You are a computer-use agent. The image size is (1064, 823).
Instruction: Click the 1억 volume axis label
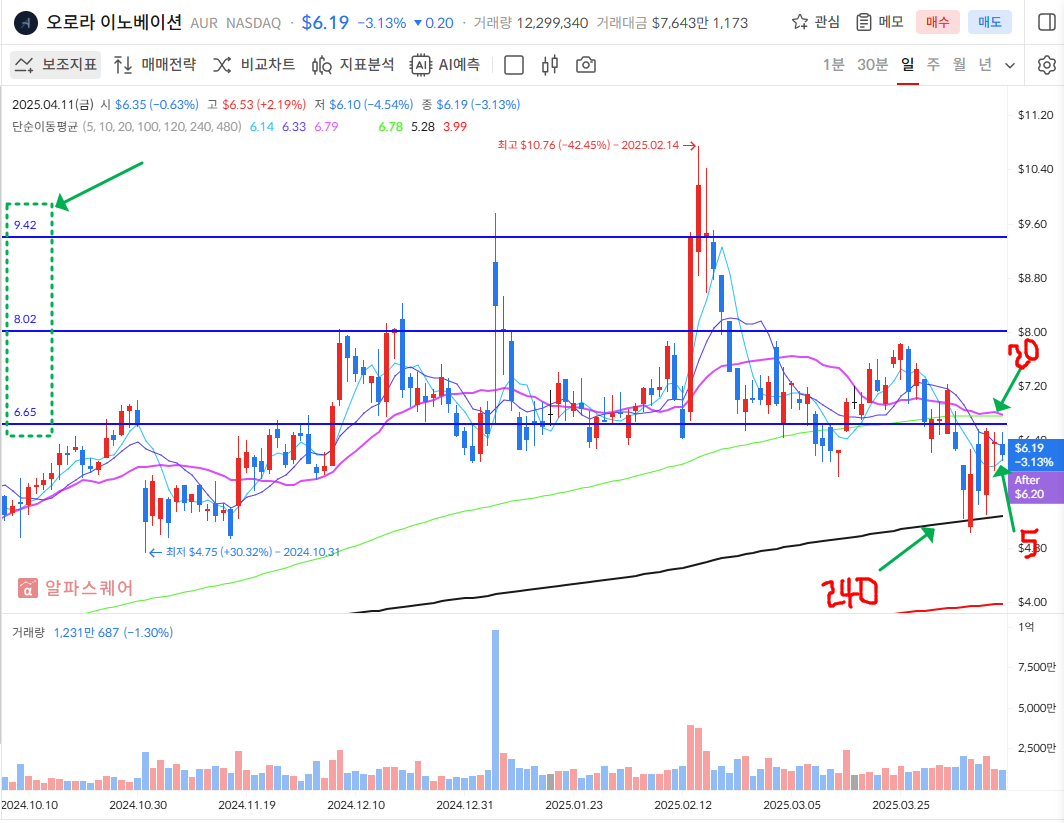[1026, 626]
